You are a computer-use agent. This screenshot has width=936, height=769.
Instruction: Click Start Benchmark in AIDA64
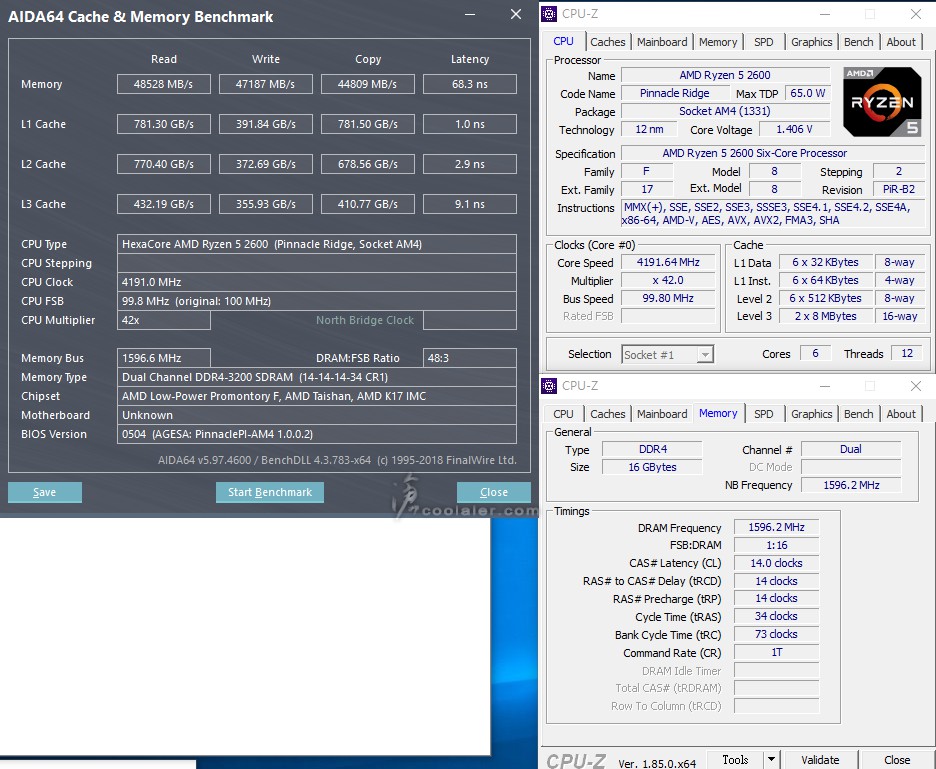tap(270, 492)
